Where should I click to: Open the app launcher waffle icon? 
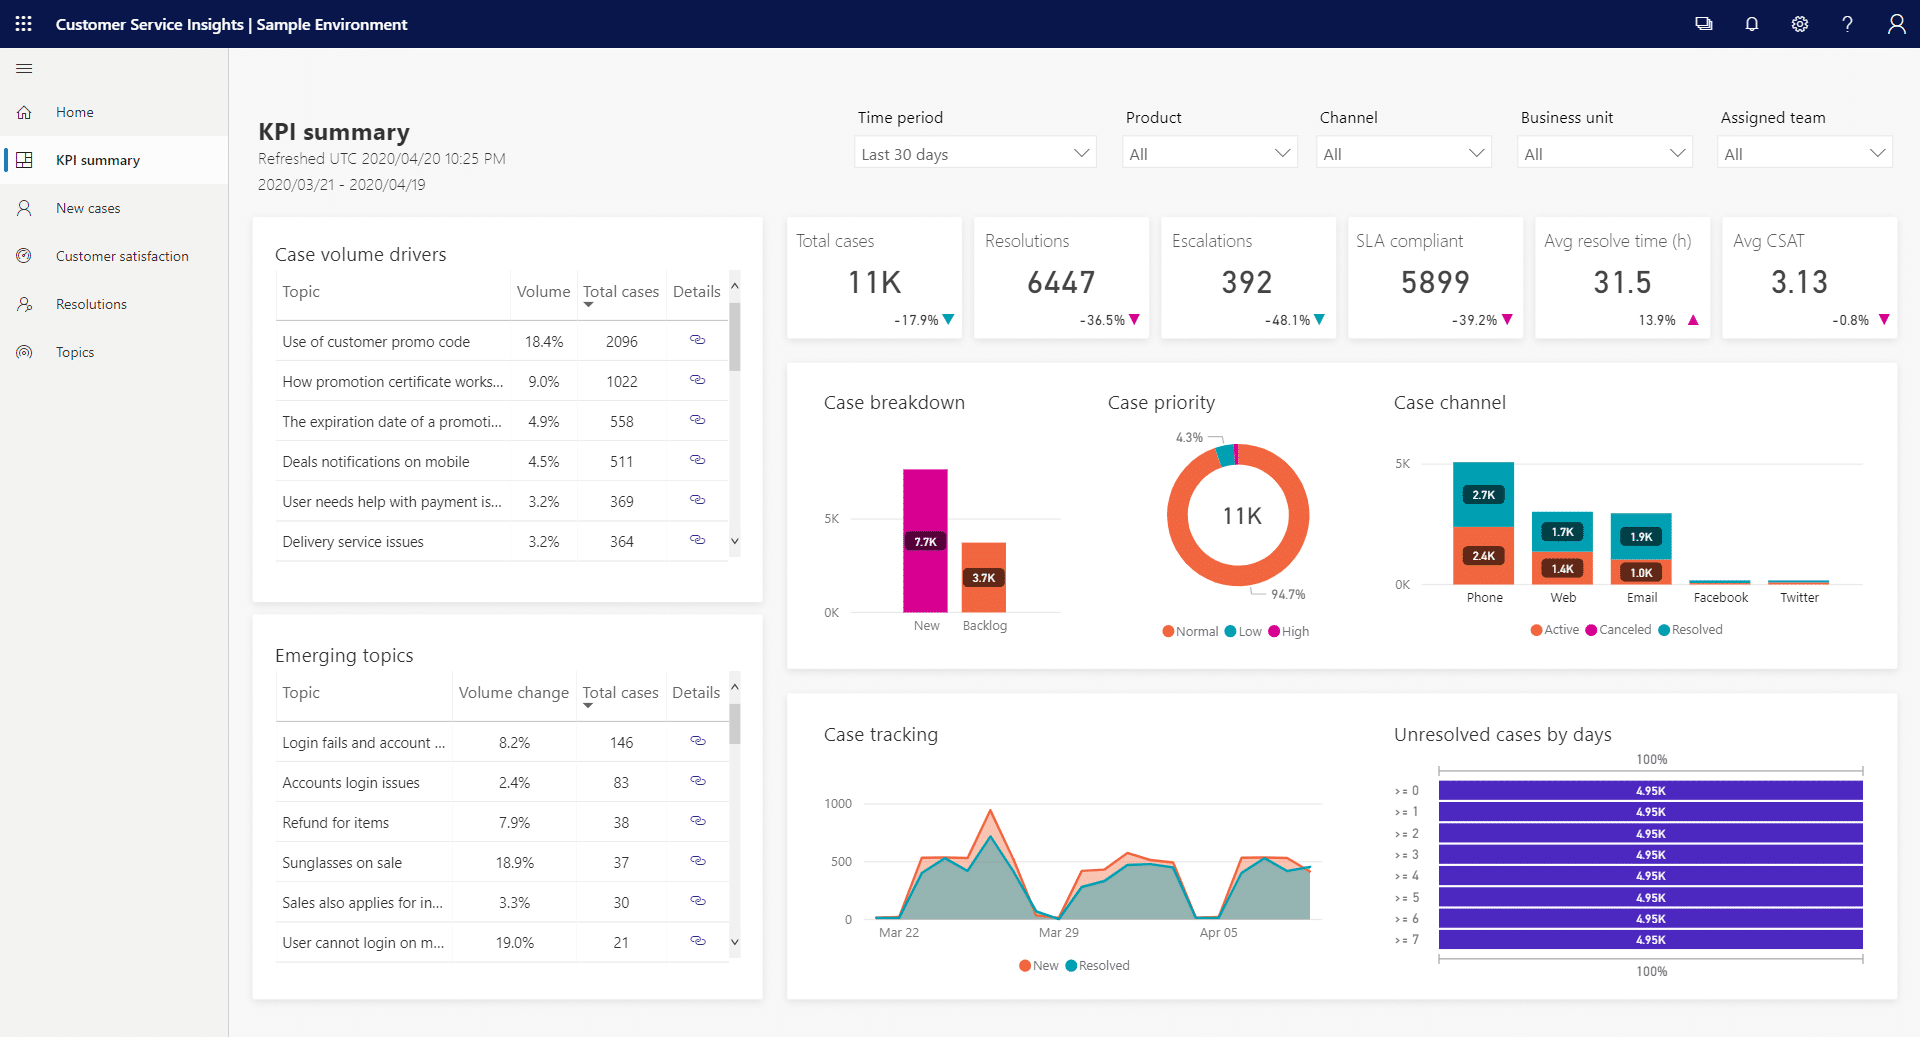pyautogui.click(x=23, y=24)
